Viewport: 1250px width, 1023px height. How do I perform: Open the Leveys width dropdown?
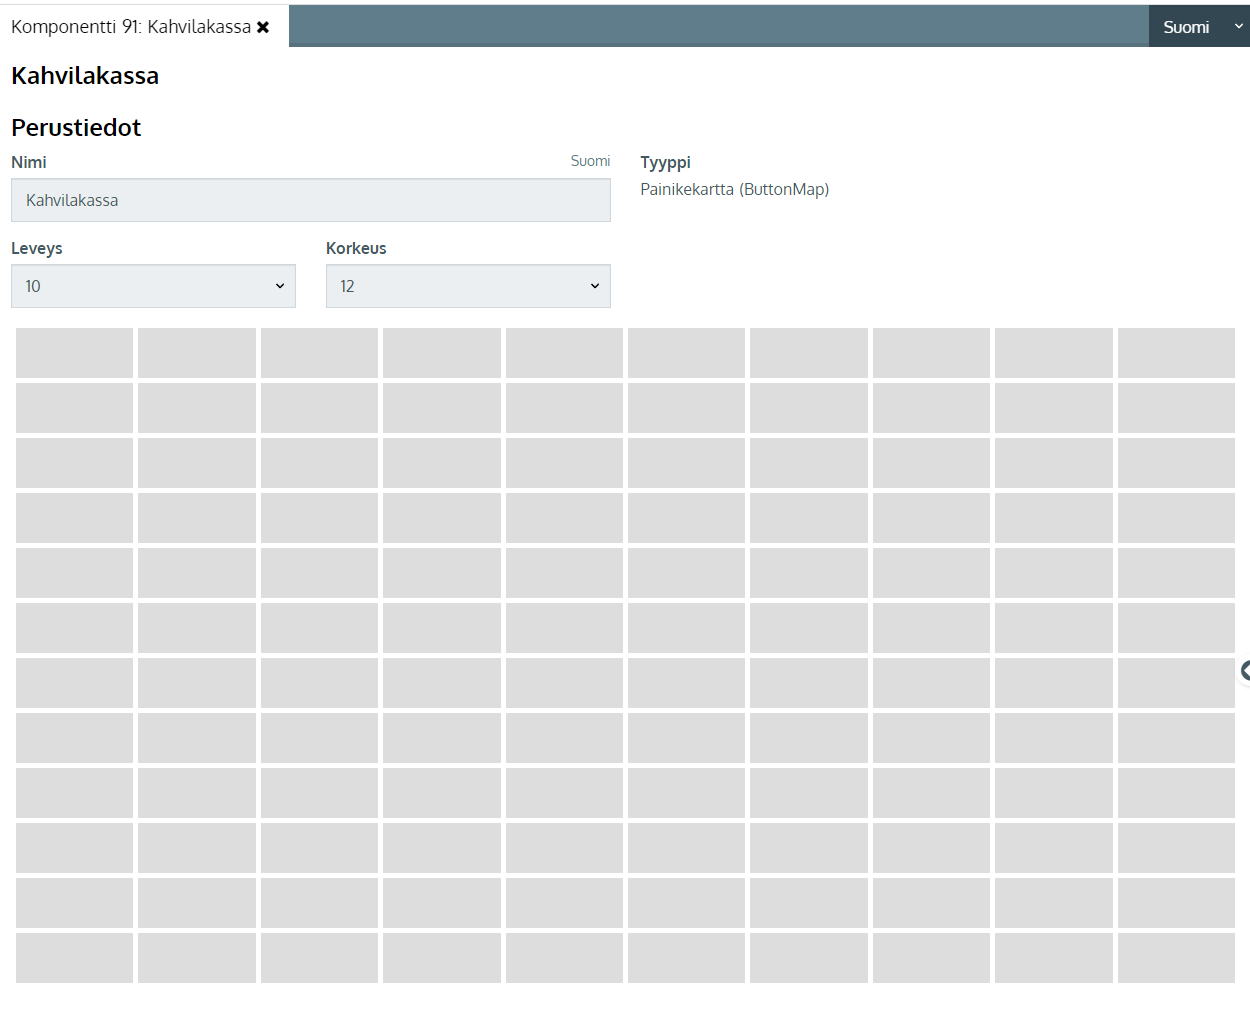[153, 286]
